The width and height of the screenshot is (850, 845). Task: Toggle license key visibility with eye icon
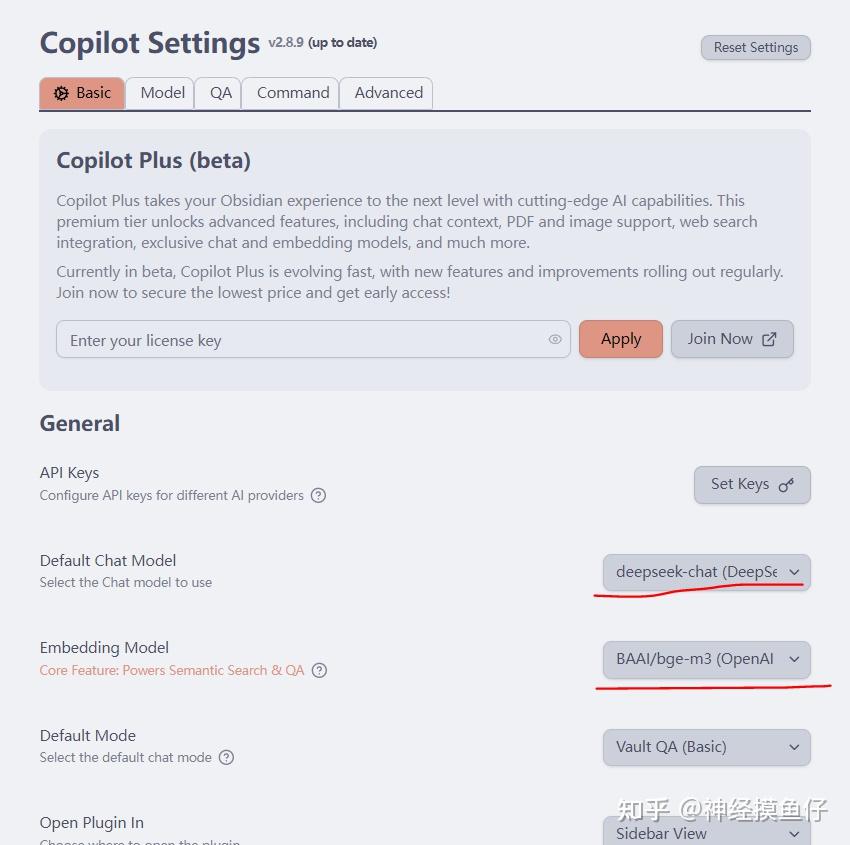coord(554,339)
